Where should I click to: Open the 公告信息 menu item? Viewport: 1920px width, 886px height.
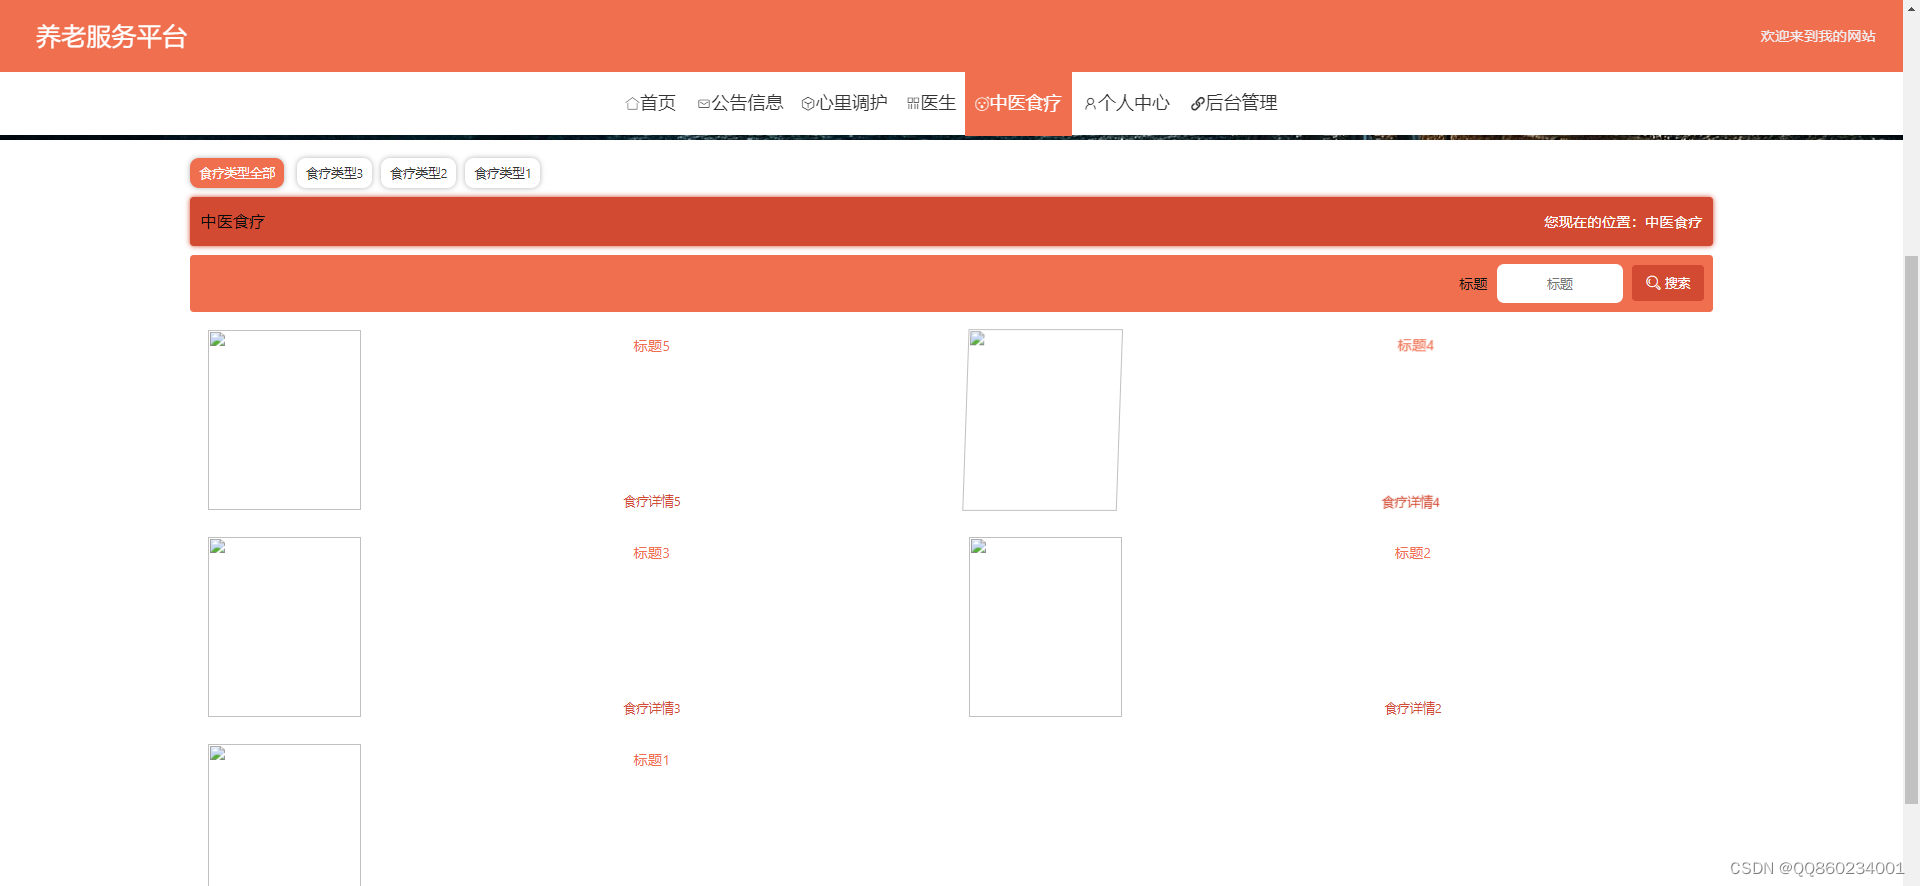[741, 103]
